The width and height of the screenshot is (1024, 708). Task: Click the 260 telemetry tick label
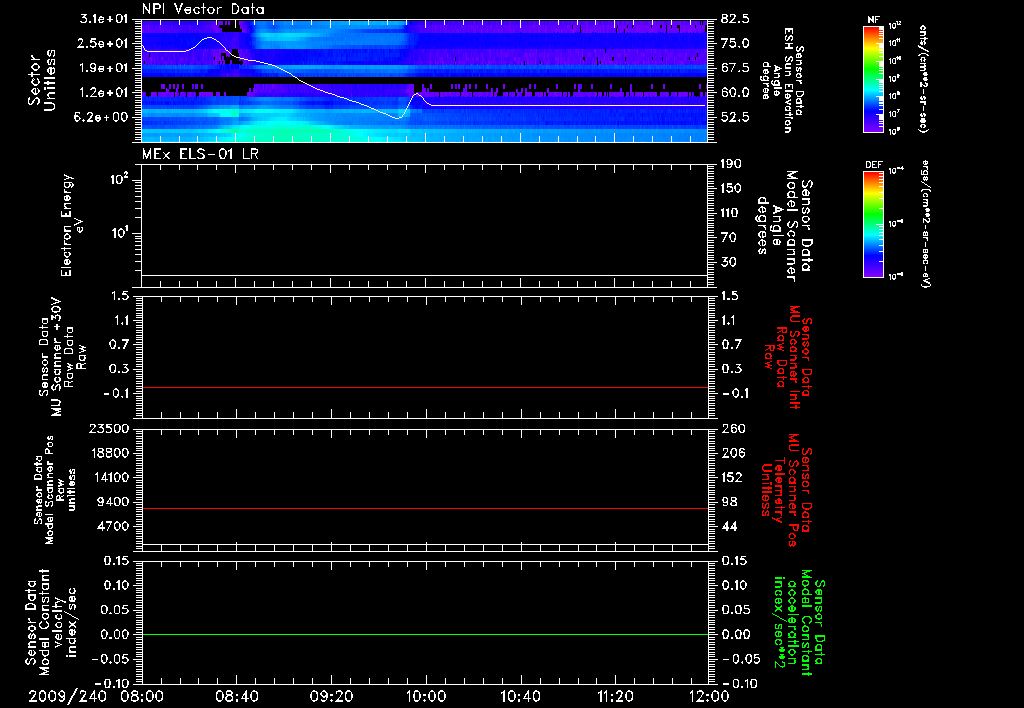pos(733,428)
